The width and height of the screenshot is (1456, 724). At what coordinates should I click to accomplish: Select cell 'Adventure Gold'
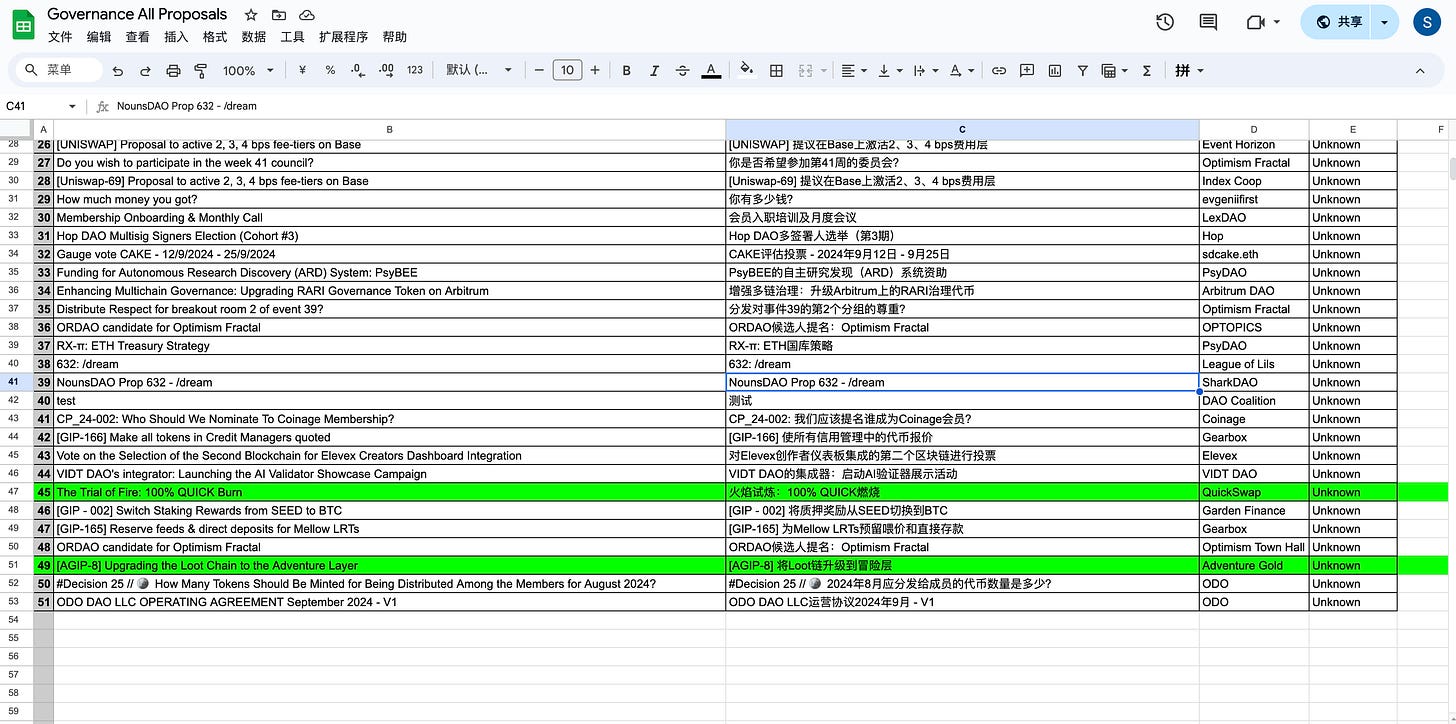[x=1254, y=565]
